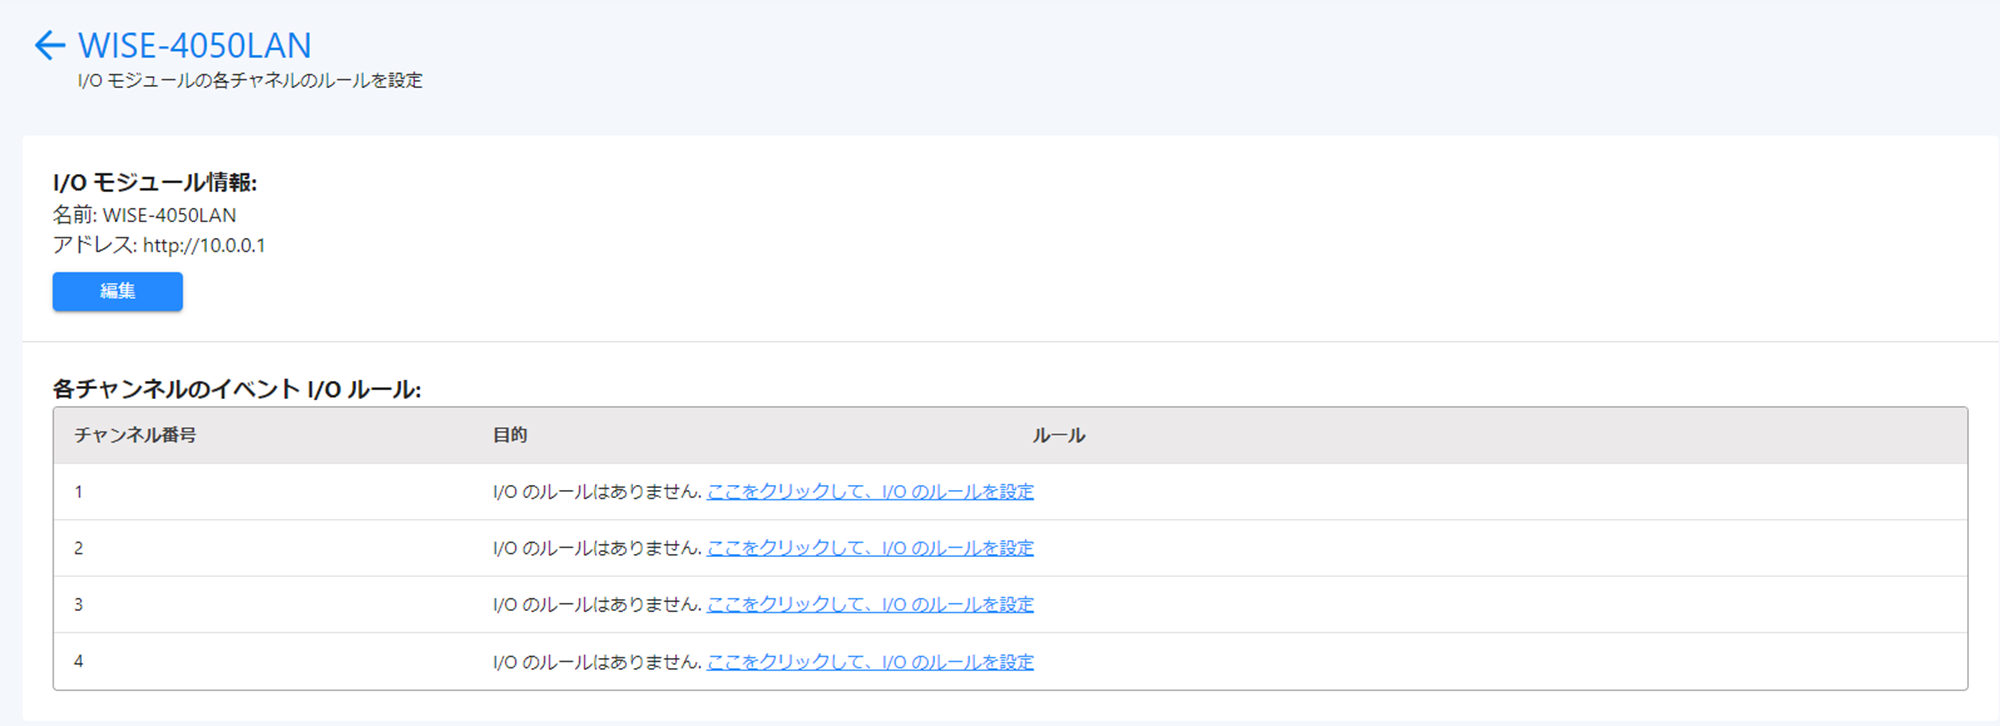Select channel number 3 cell
This screenshot has width=2000, height=726.
click(x=79, y=604)
